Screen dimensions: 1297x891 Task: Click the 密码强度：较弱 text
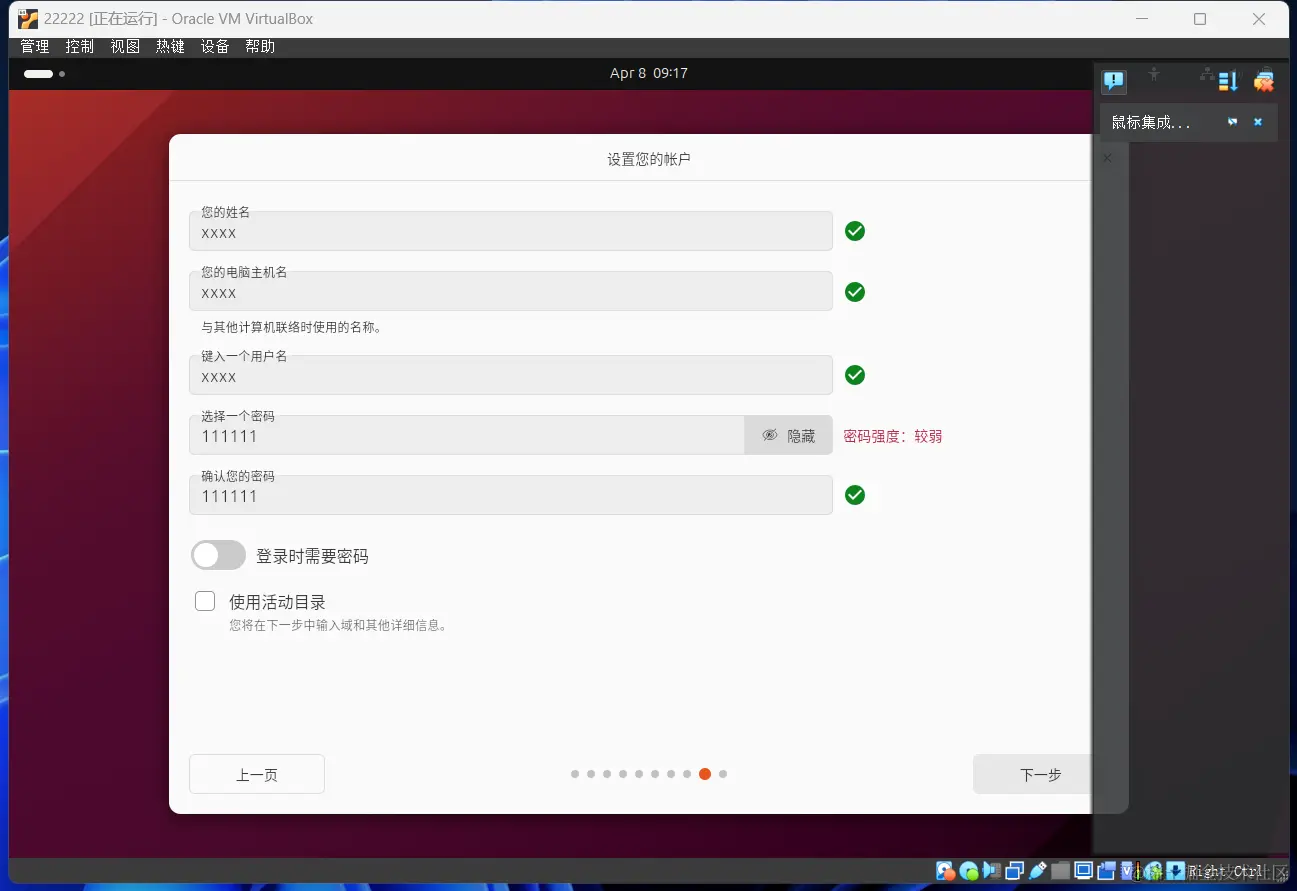click(893, 436)
